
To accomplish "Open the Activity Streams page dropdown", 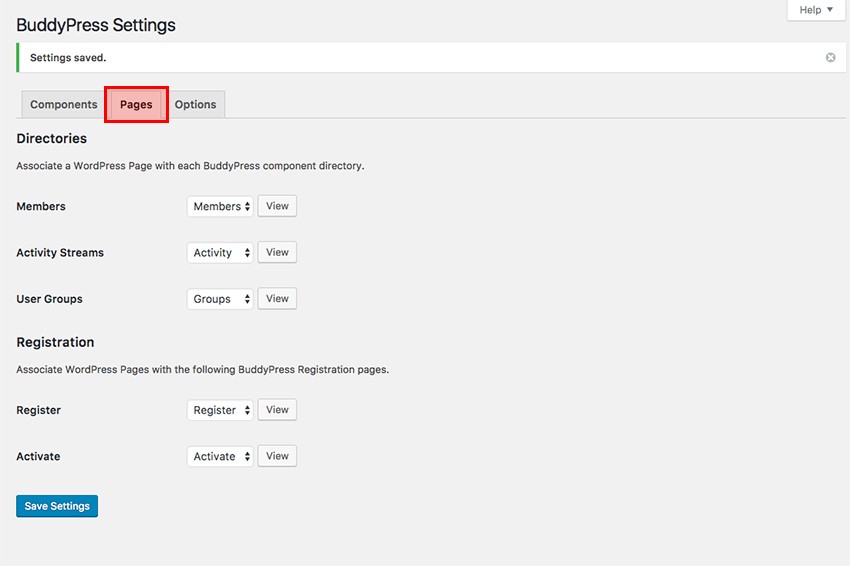I will pos(220,253).
